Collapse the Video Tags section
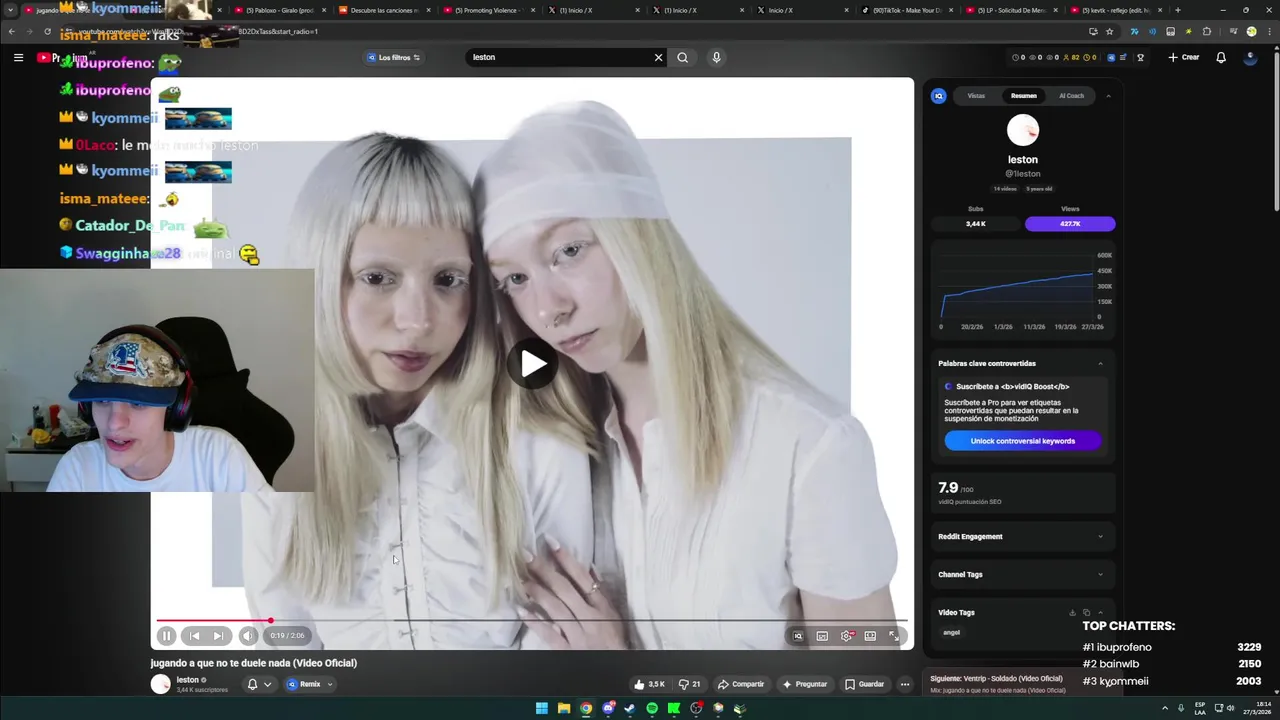1280x720 pixels. coord(1101,613)
